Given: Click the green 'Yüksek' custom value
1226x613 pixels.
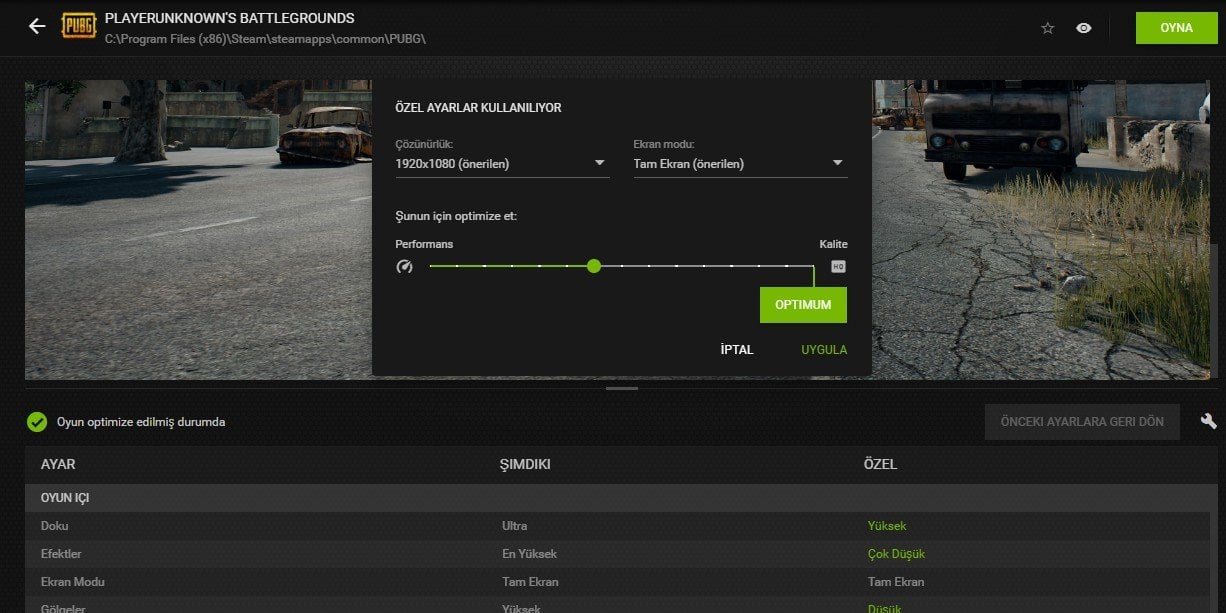Looking at the screenshot, I should tap(887, 526).
